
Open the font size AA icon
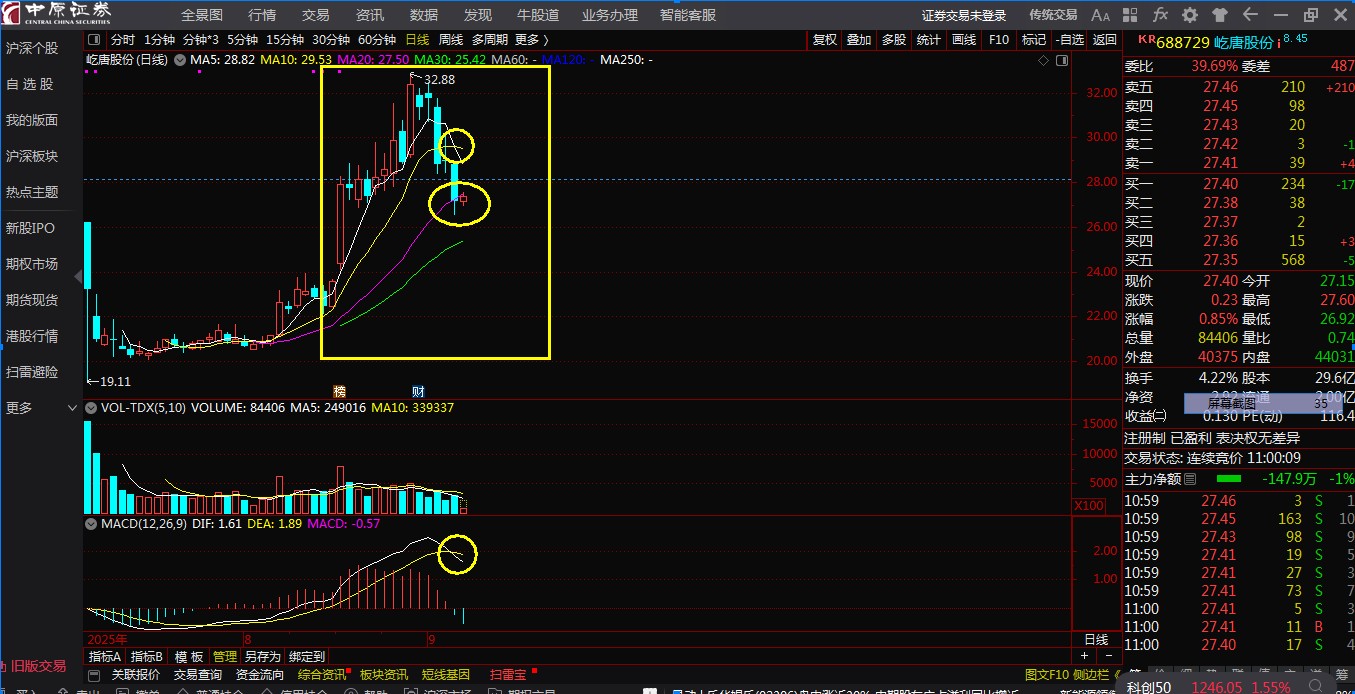click(1100, 15)
